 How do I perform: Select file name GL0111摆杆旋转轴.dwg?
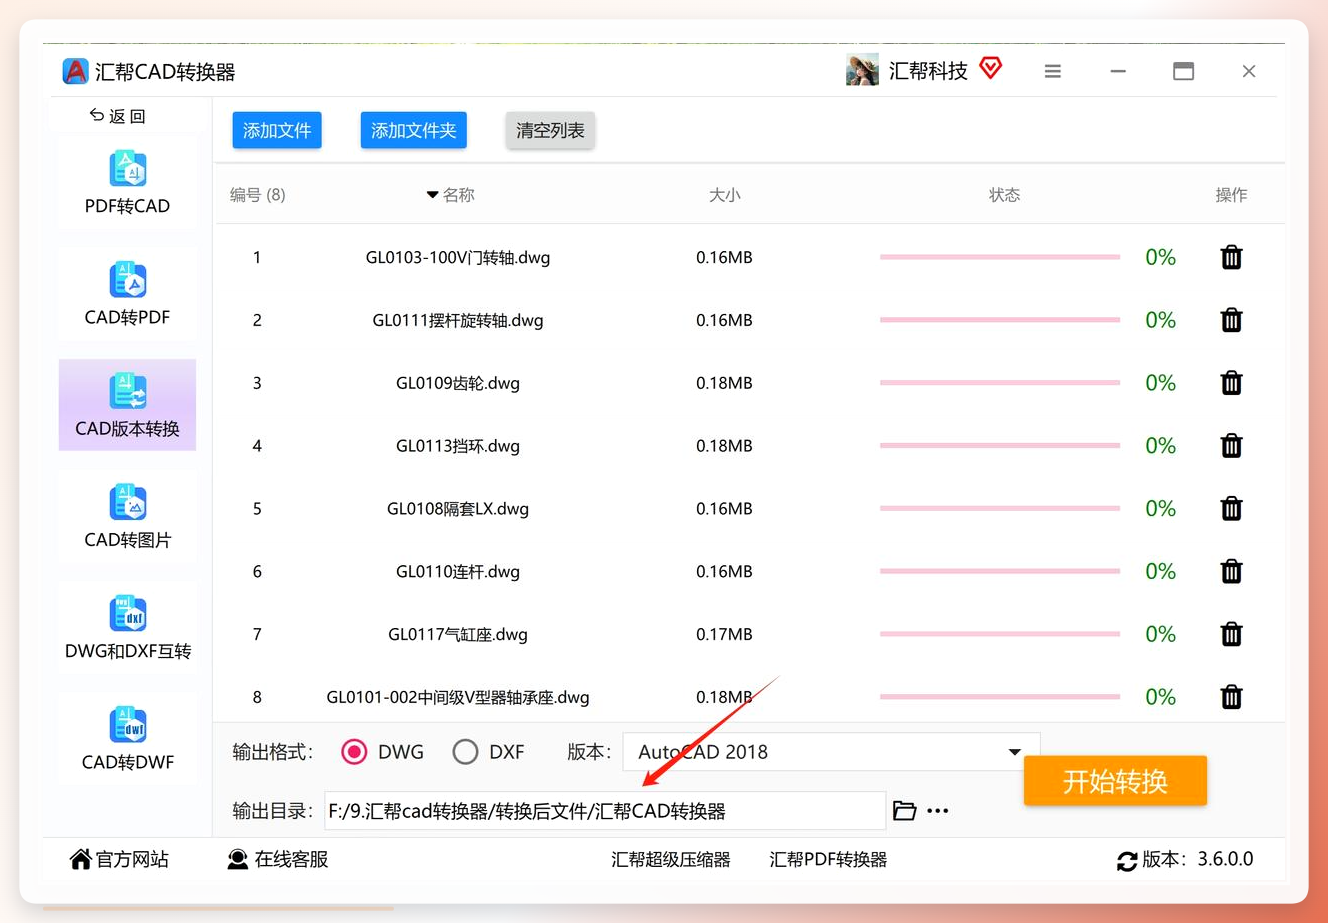coord(458,320)
